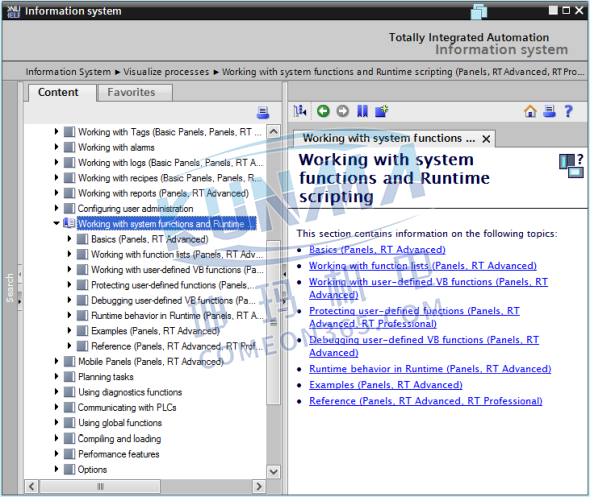
Task: Print the topic via toolbar printer icon
Action: click(x=549, y=111)
